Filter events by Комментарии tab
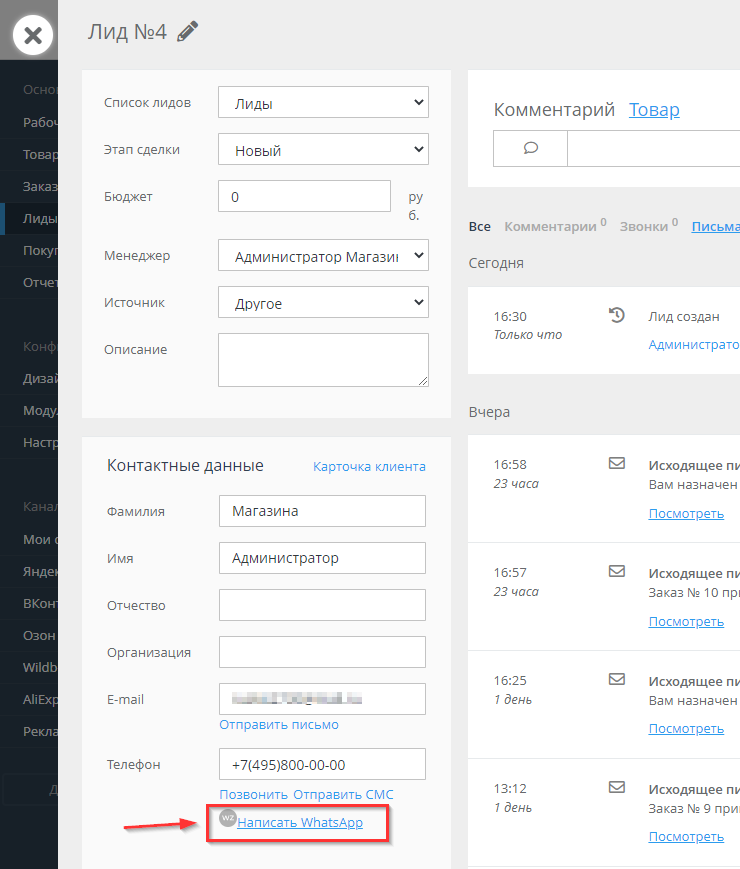 [x=550, y=227]
